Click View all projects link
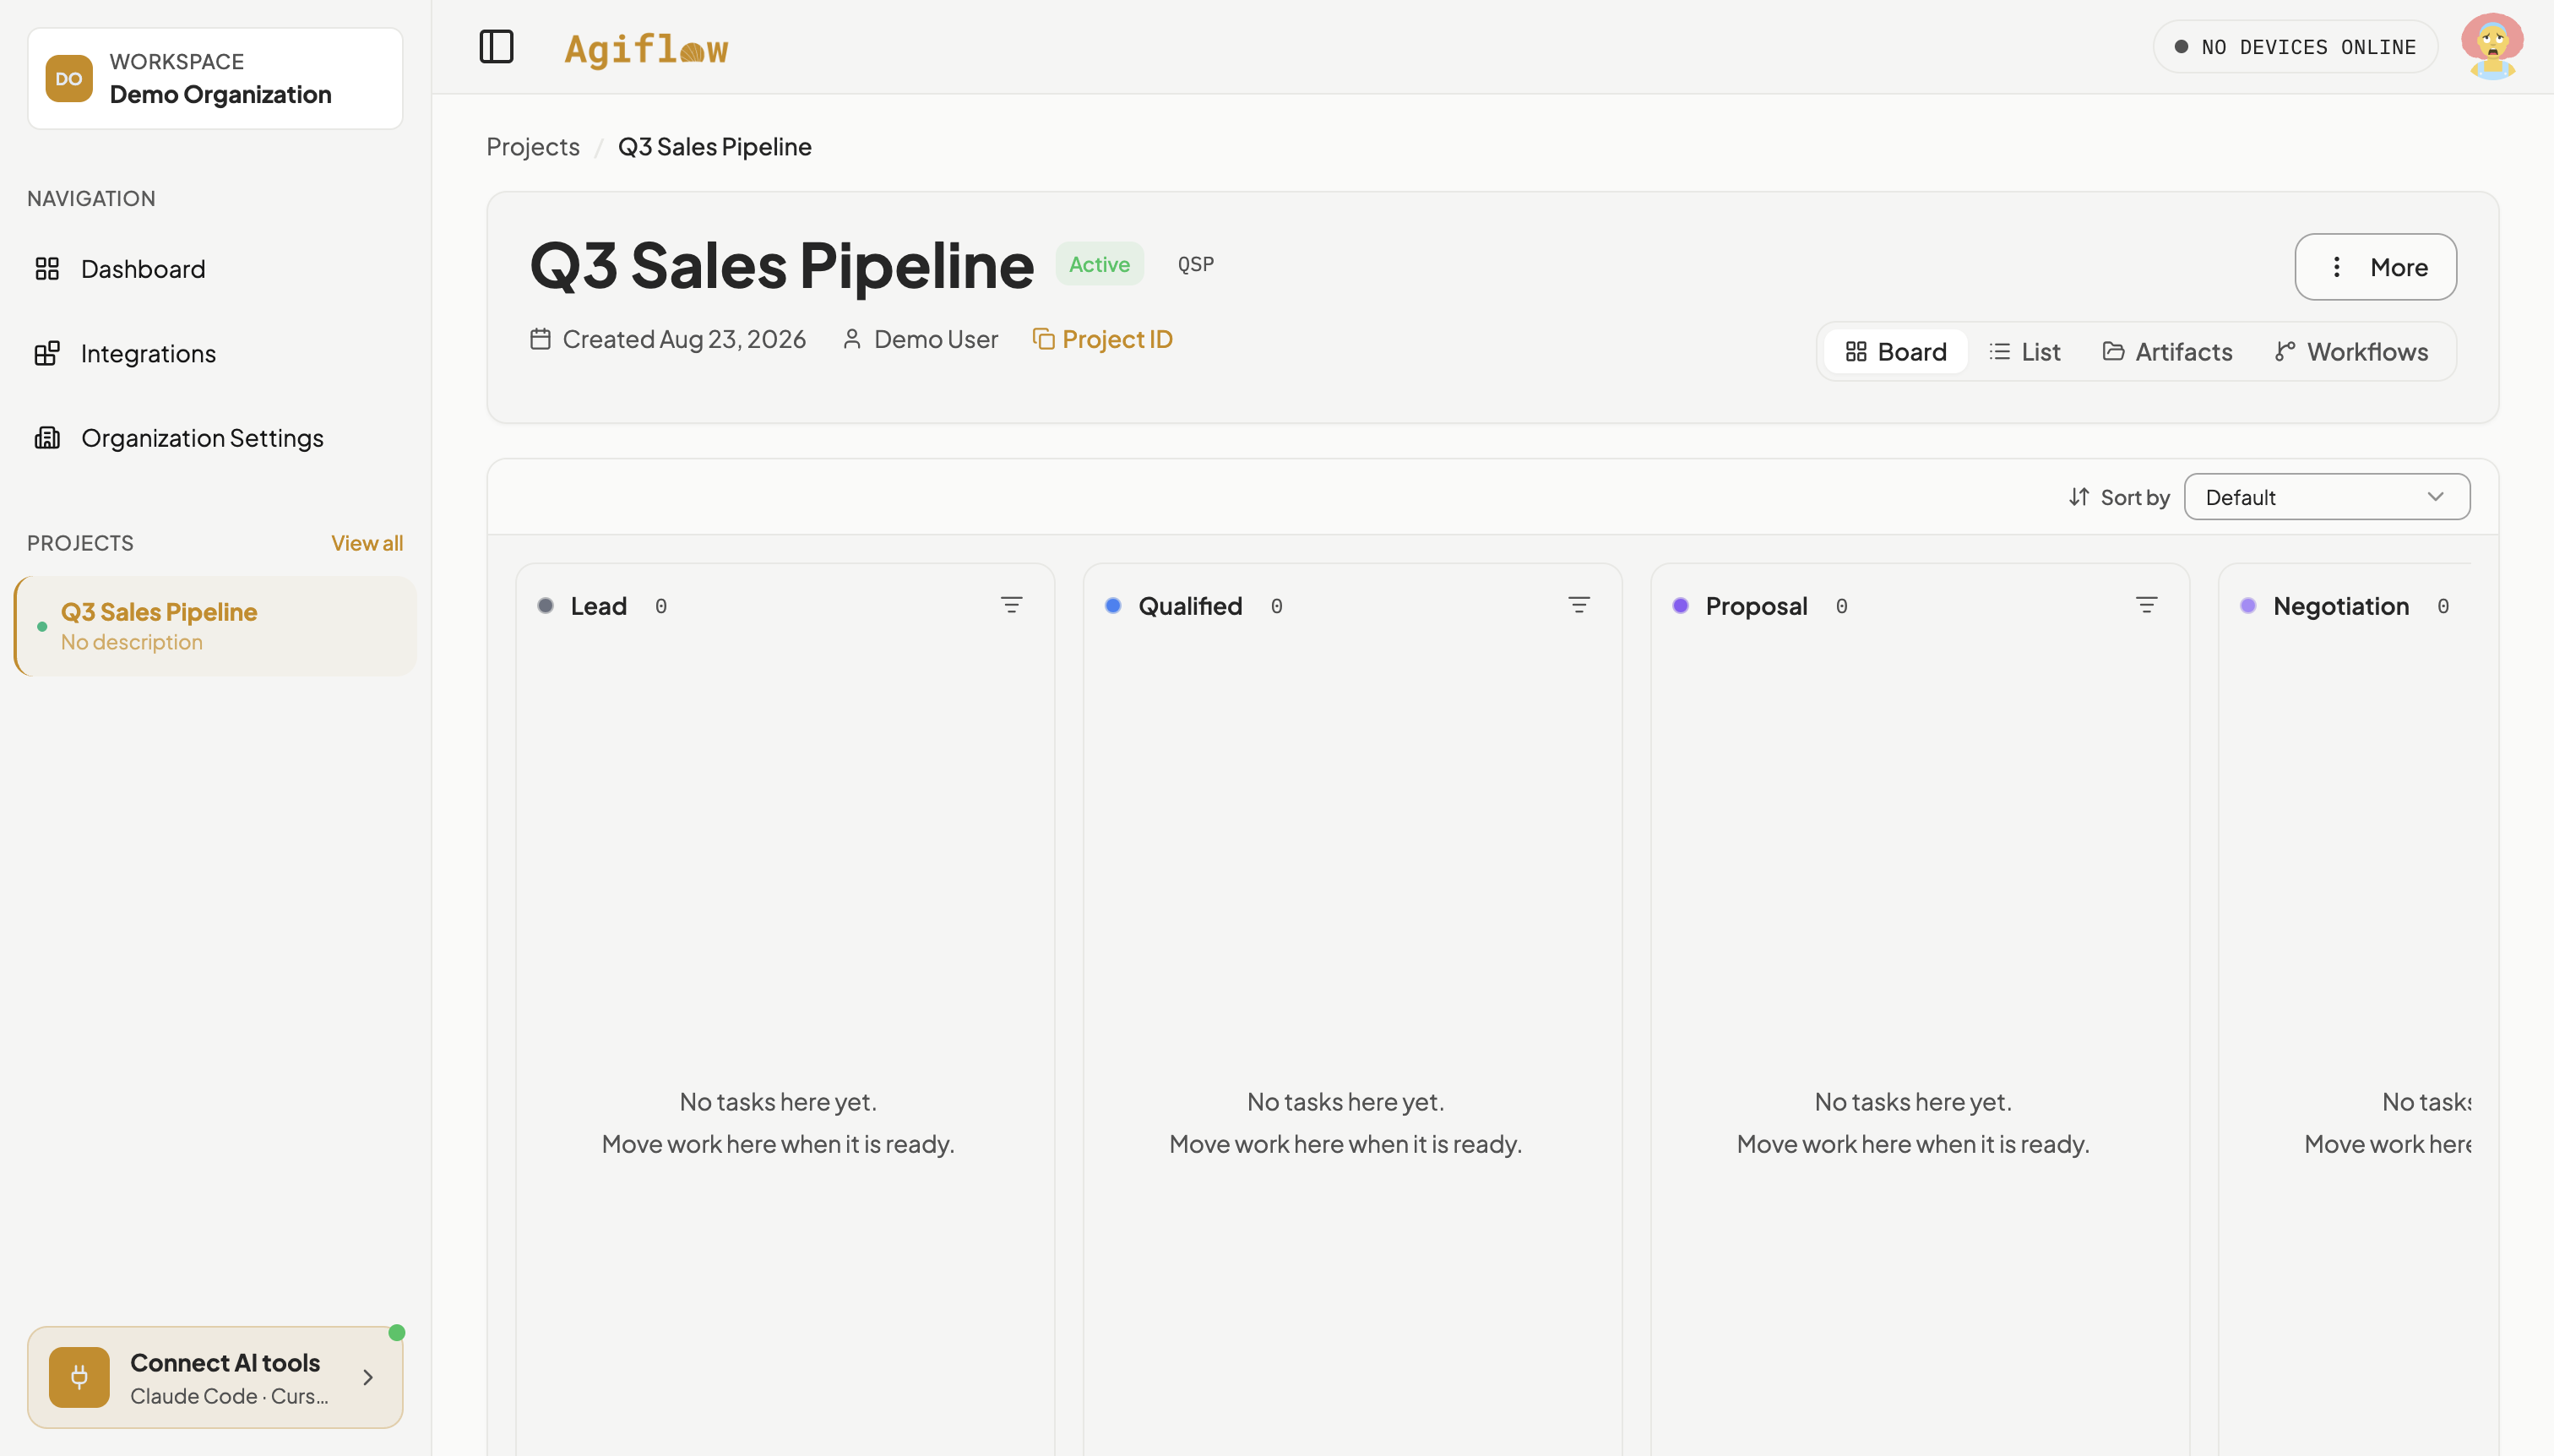Screen dimensions: 2554x1456 click(x=367, y=543)
